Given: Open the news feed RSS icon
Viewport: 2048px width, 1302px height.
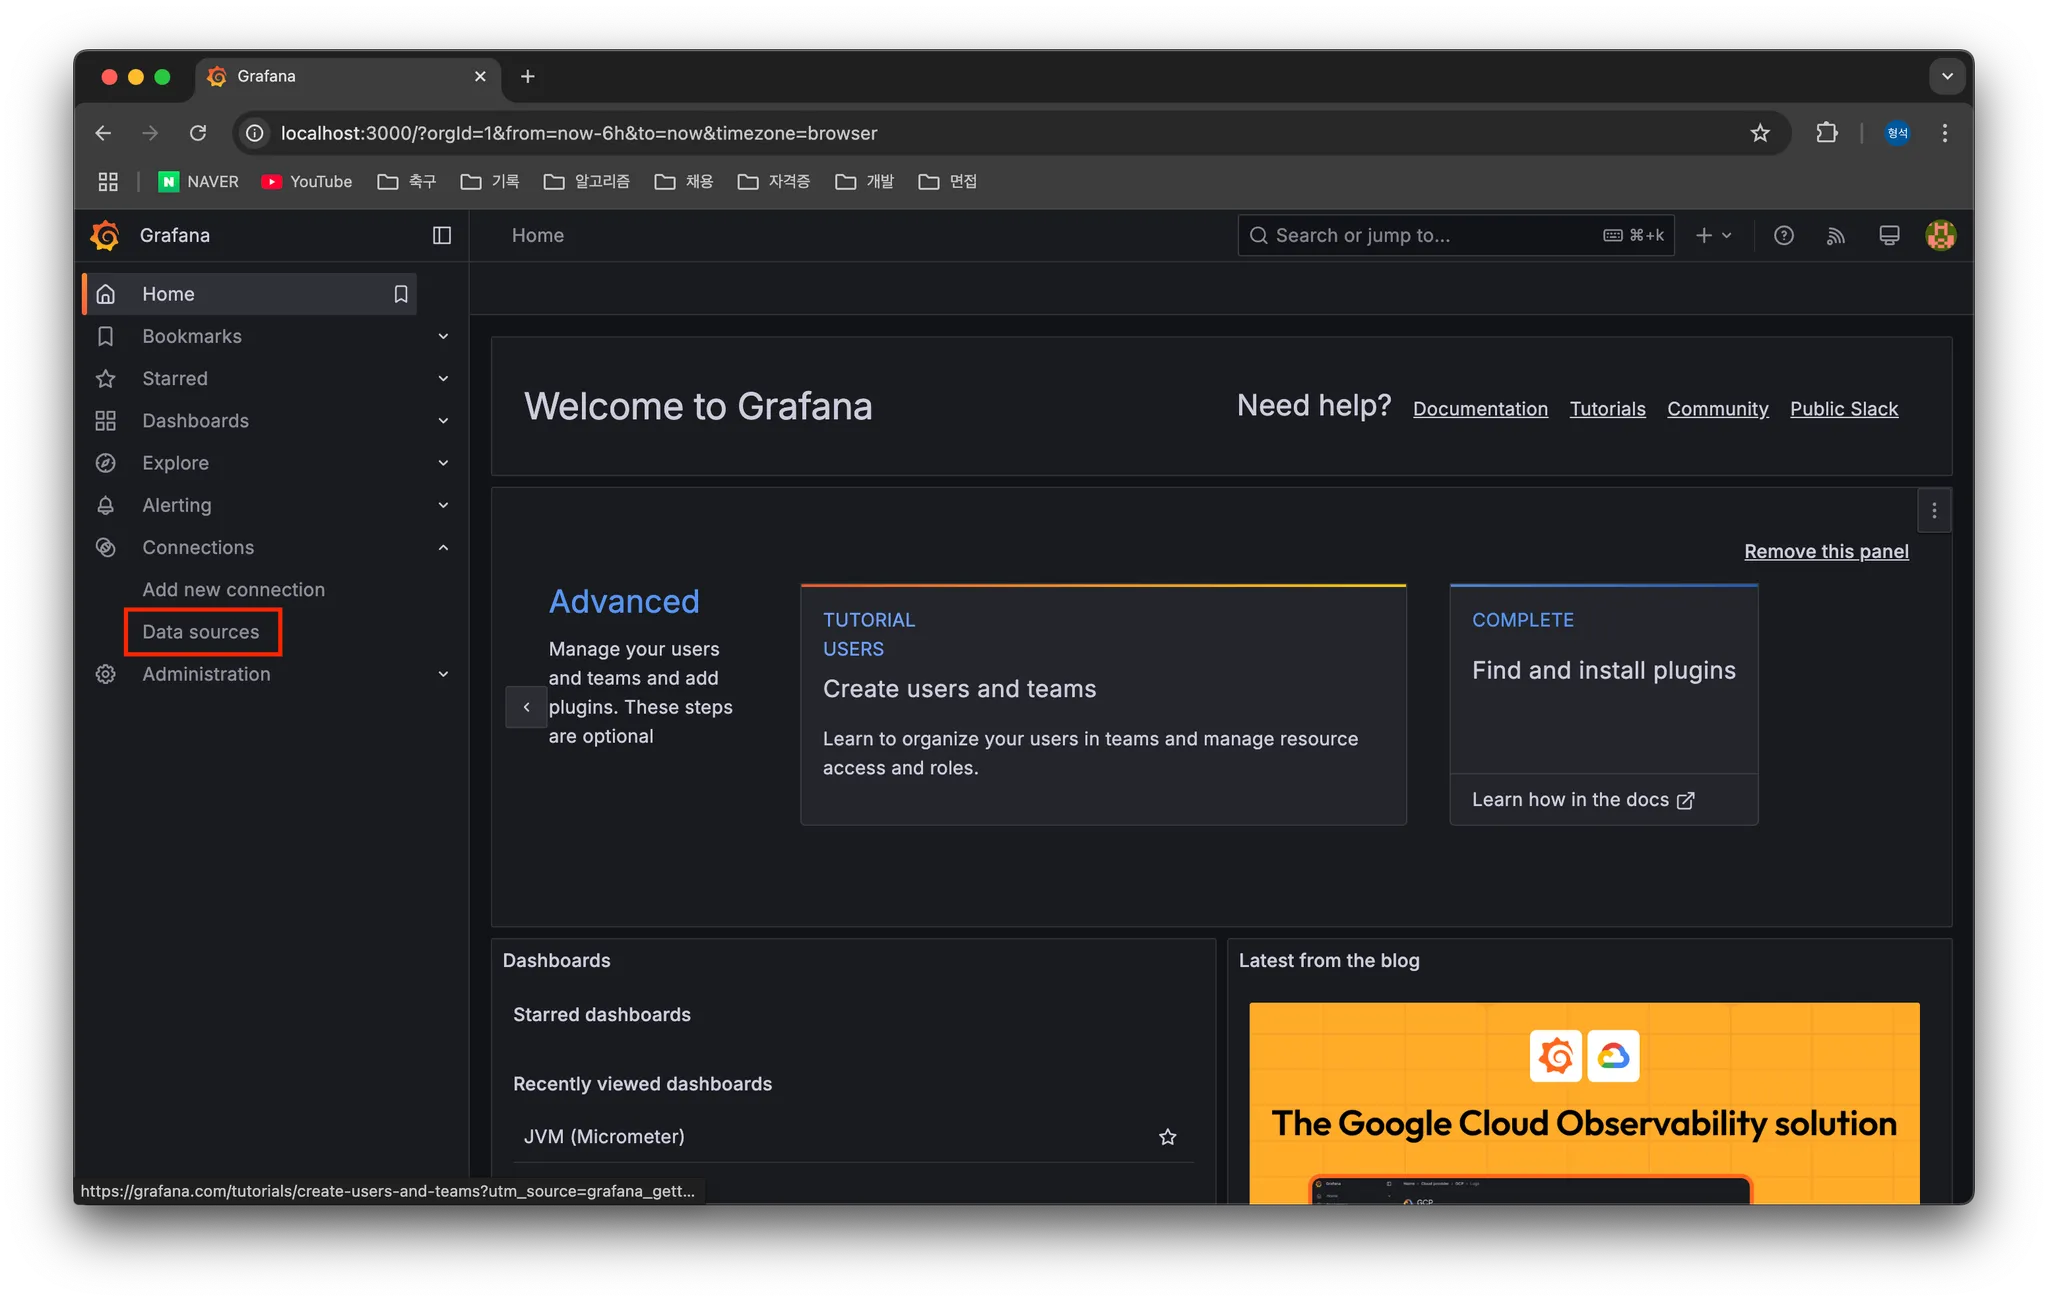Looking at the screenshot, I should click(1836, 235).
